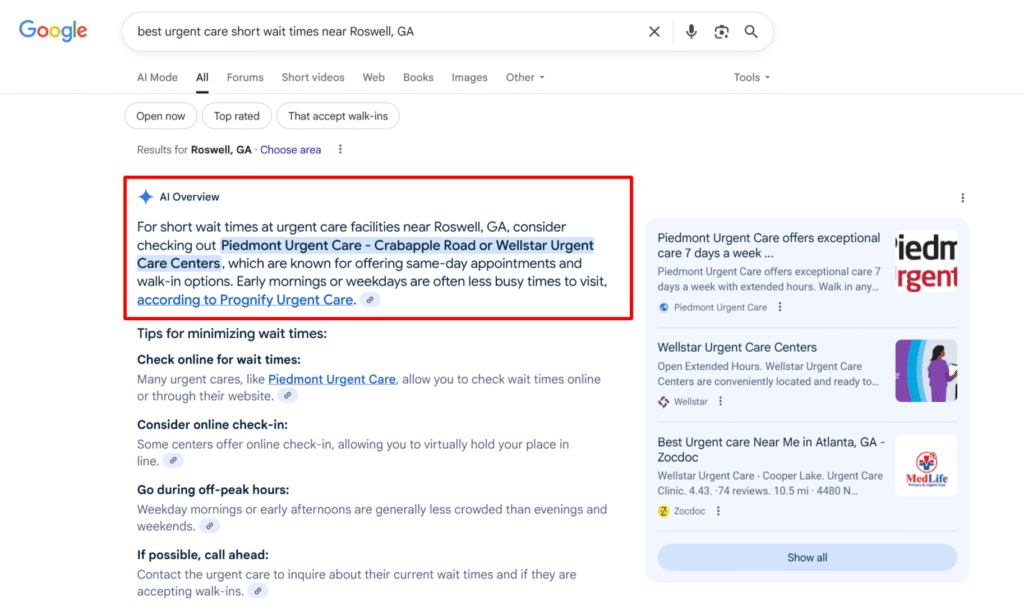Image resolution: width=1024 pixels, height=607 pixels.
Task: Open AI Overview three-dot options menu
Action: tap(963, 198)
